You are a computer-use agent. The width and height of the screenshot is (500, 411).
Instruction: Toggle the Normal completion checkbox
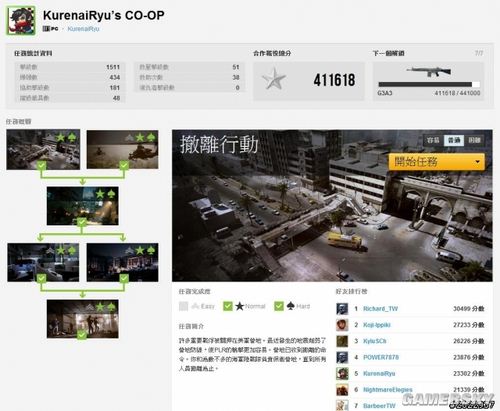pos(228,306)
